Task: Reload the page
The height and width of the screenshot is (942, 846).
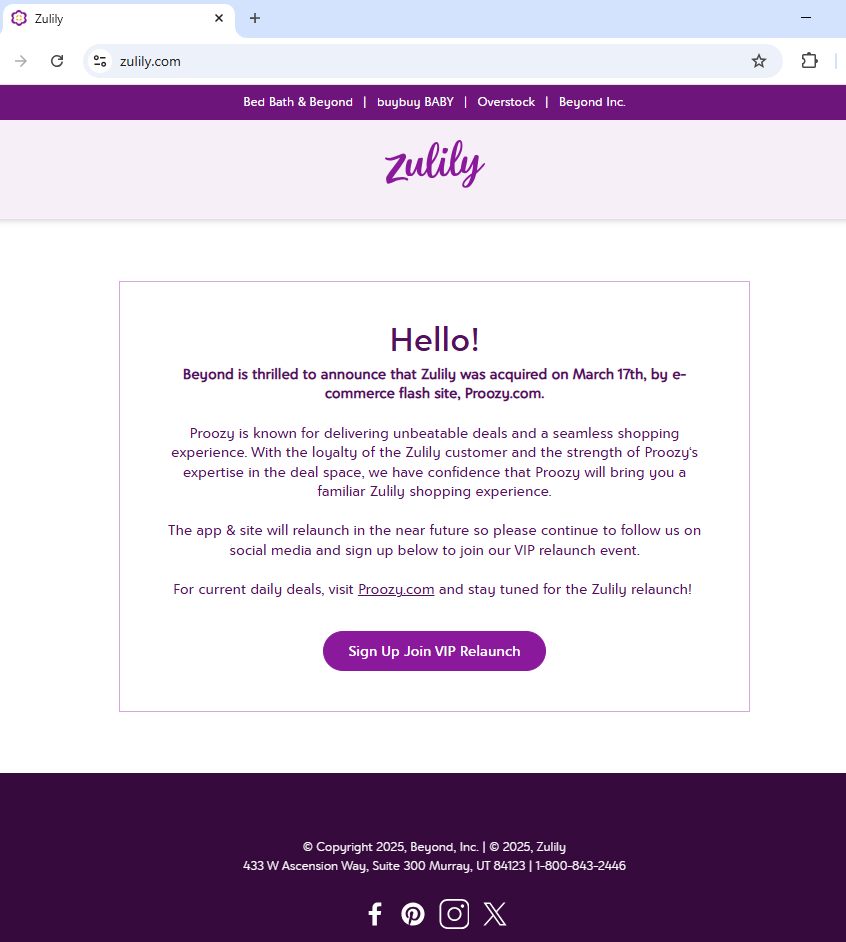Action: [x=57, y=61]
